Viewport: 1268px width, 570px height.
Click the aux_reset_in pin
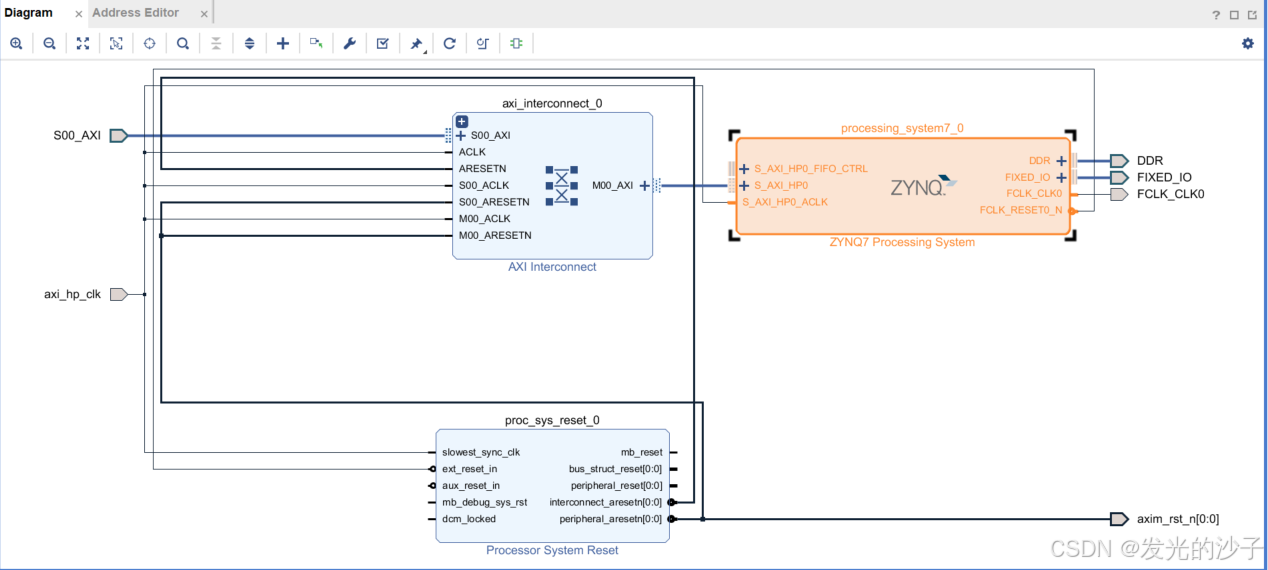pos(471,485)
